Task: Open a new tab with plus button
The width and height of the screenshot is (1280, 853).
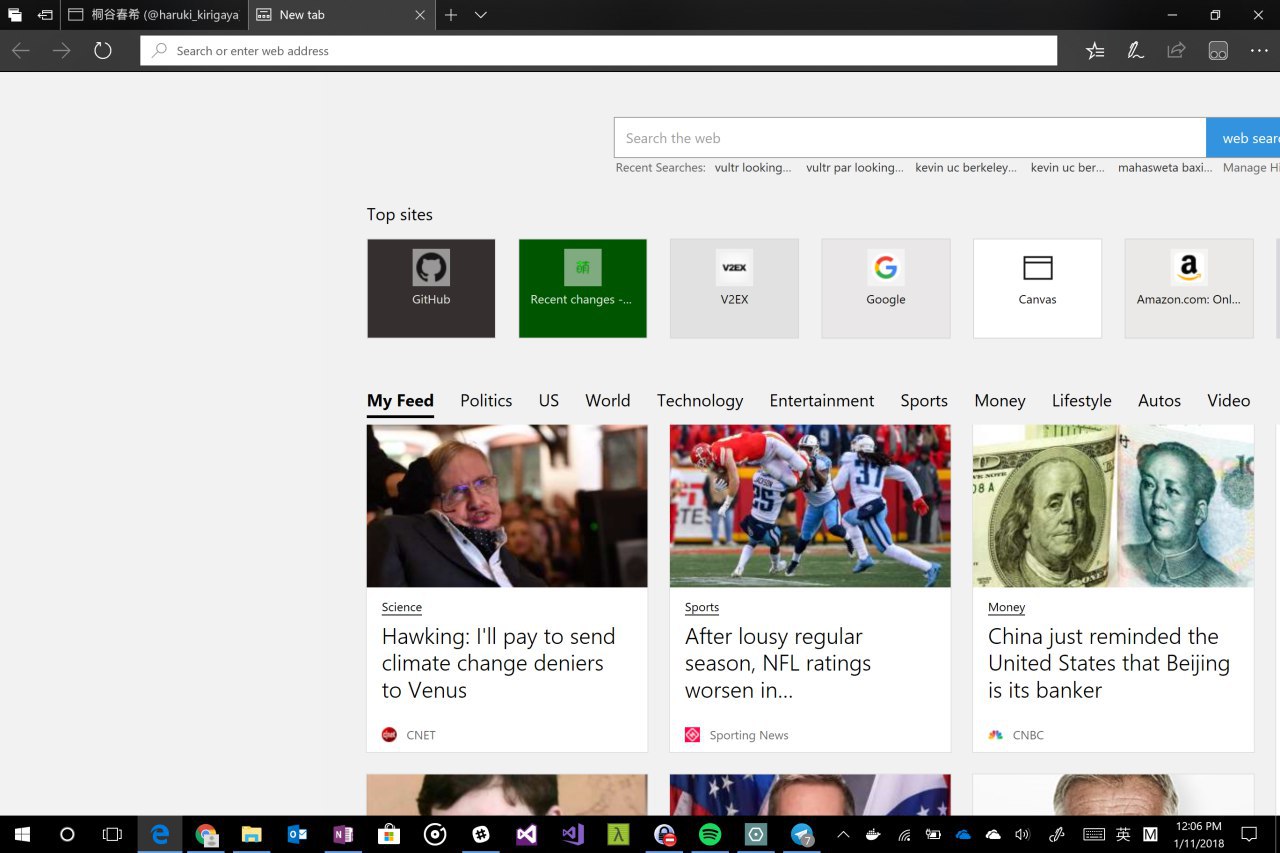Action: pos(451,15)
